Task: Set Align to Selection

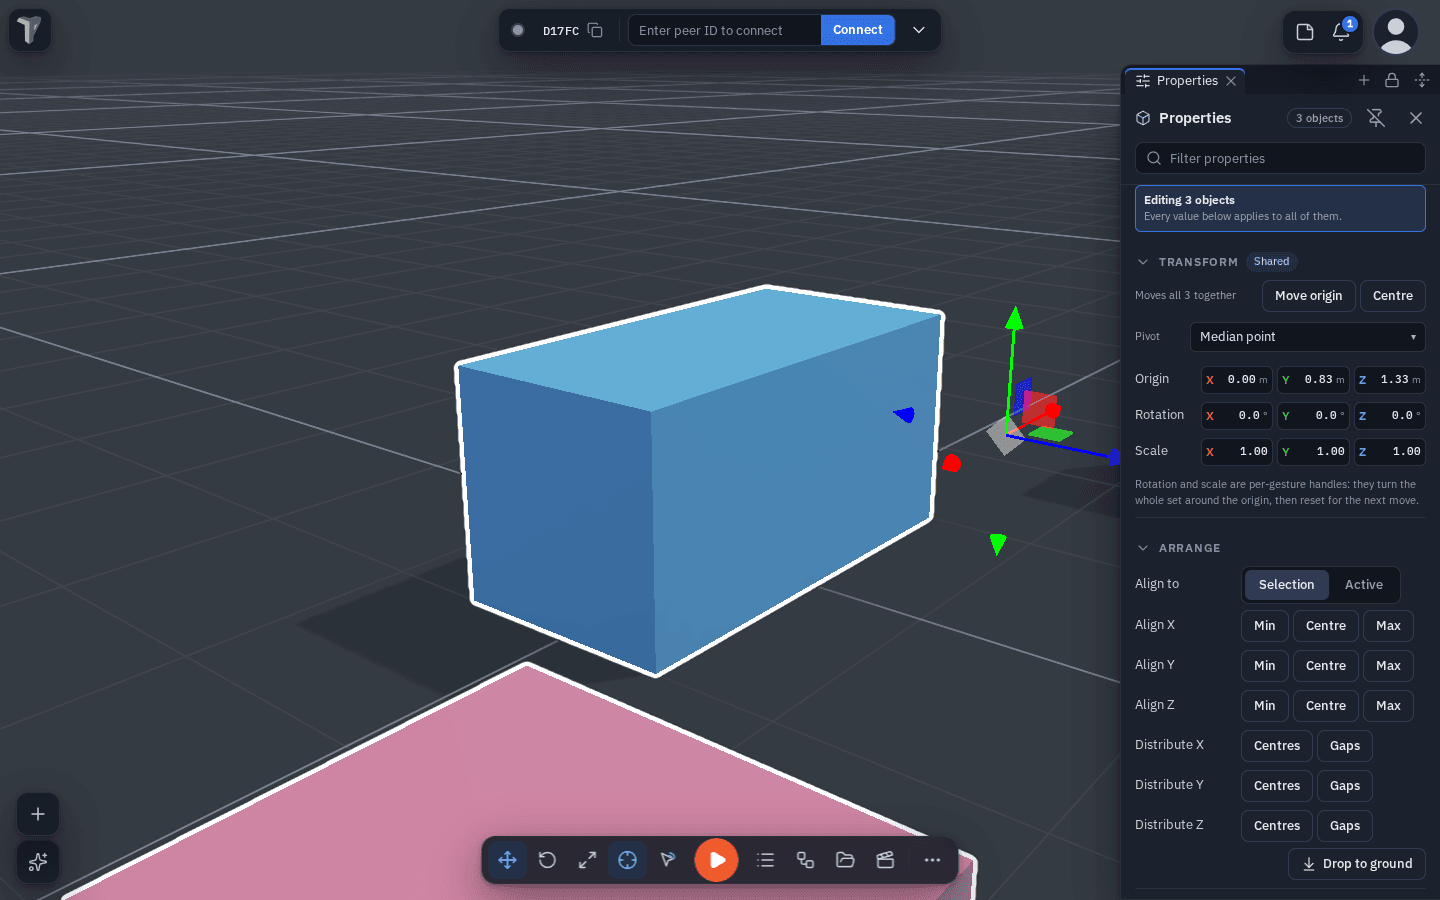Action: tap(1286, 585)
